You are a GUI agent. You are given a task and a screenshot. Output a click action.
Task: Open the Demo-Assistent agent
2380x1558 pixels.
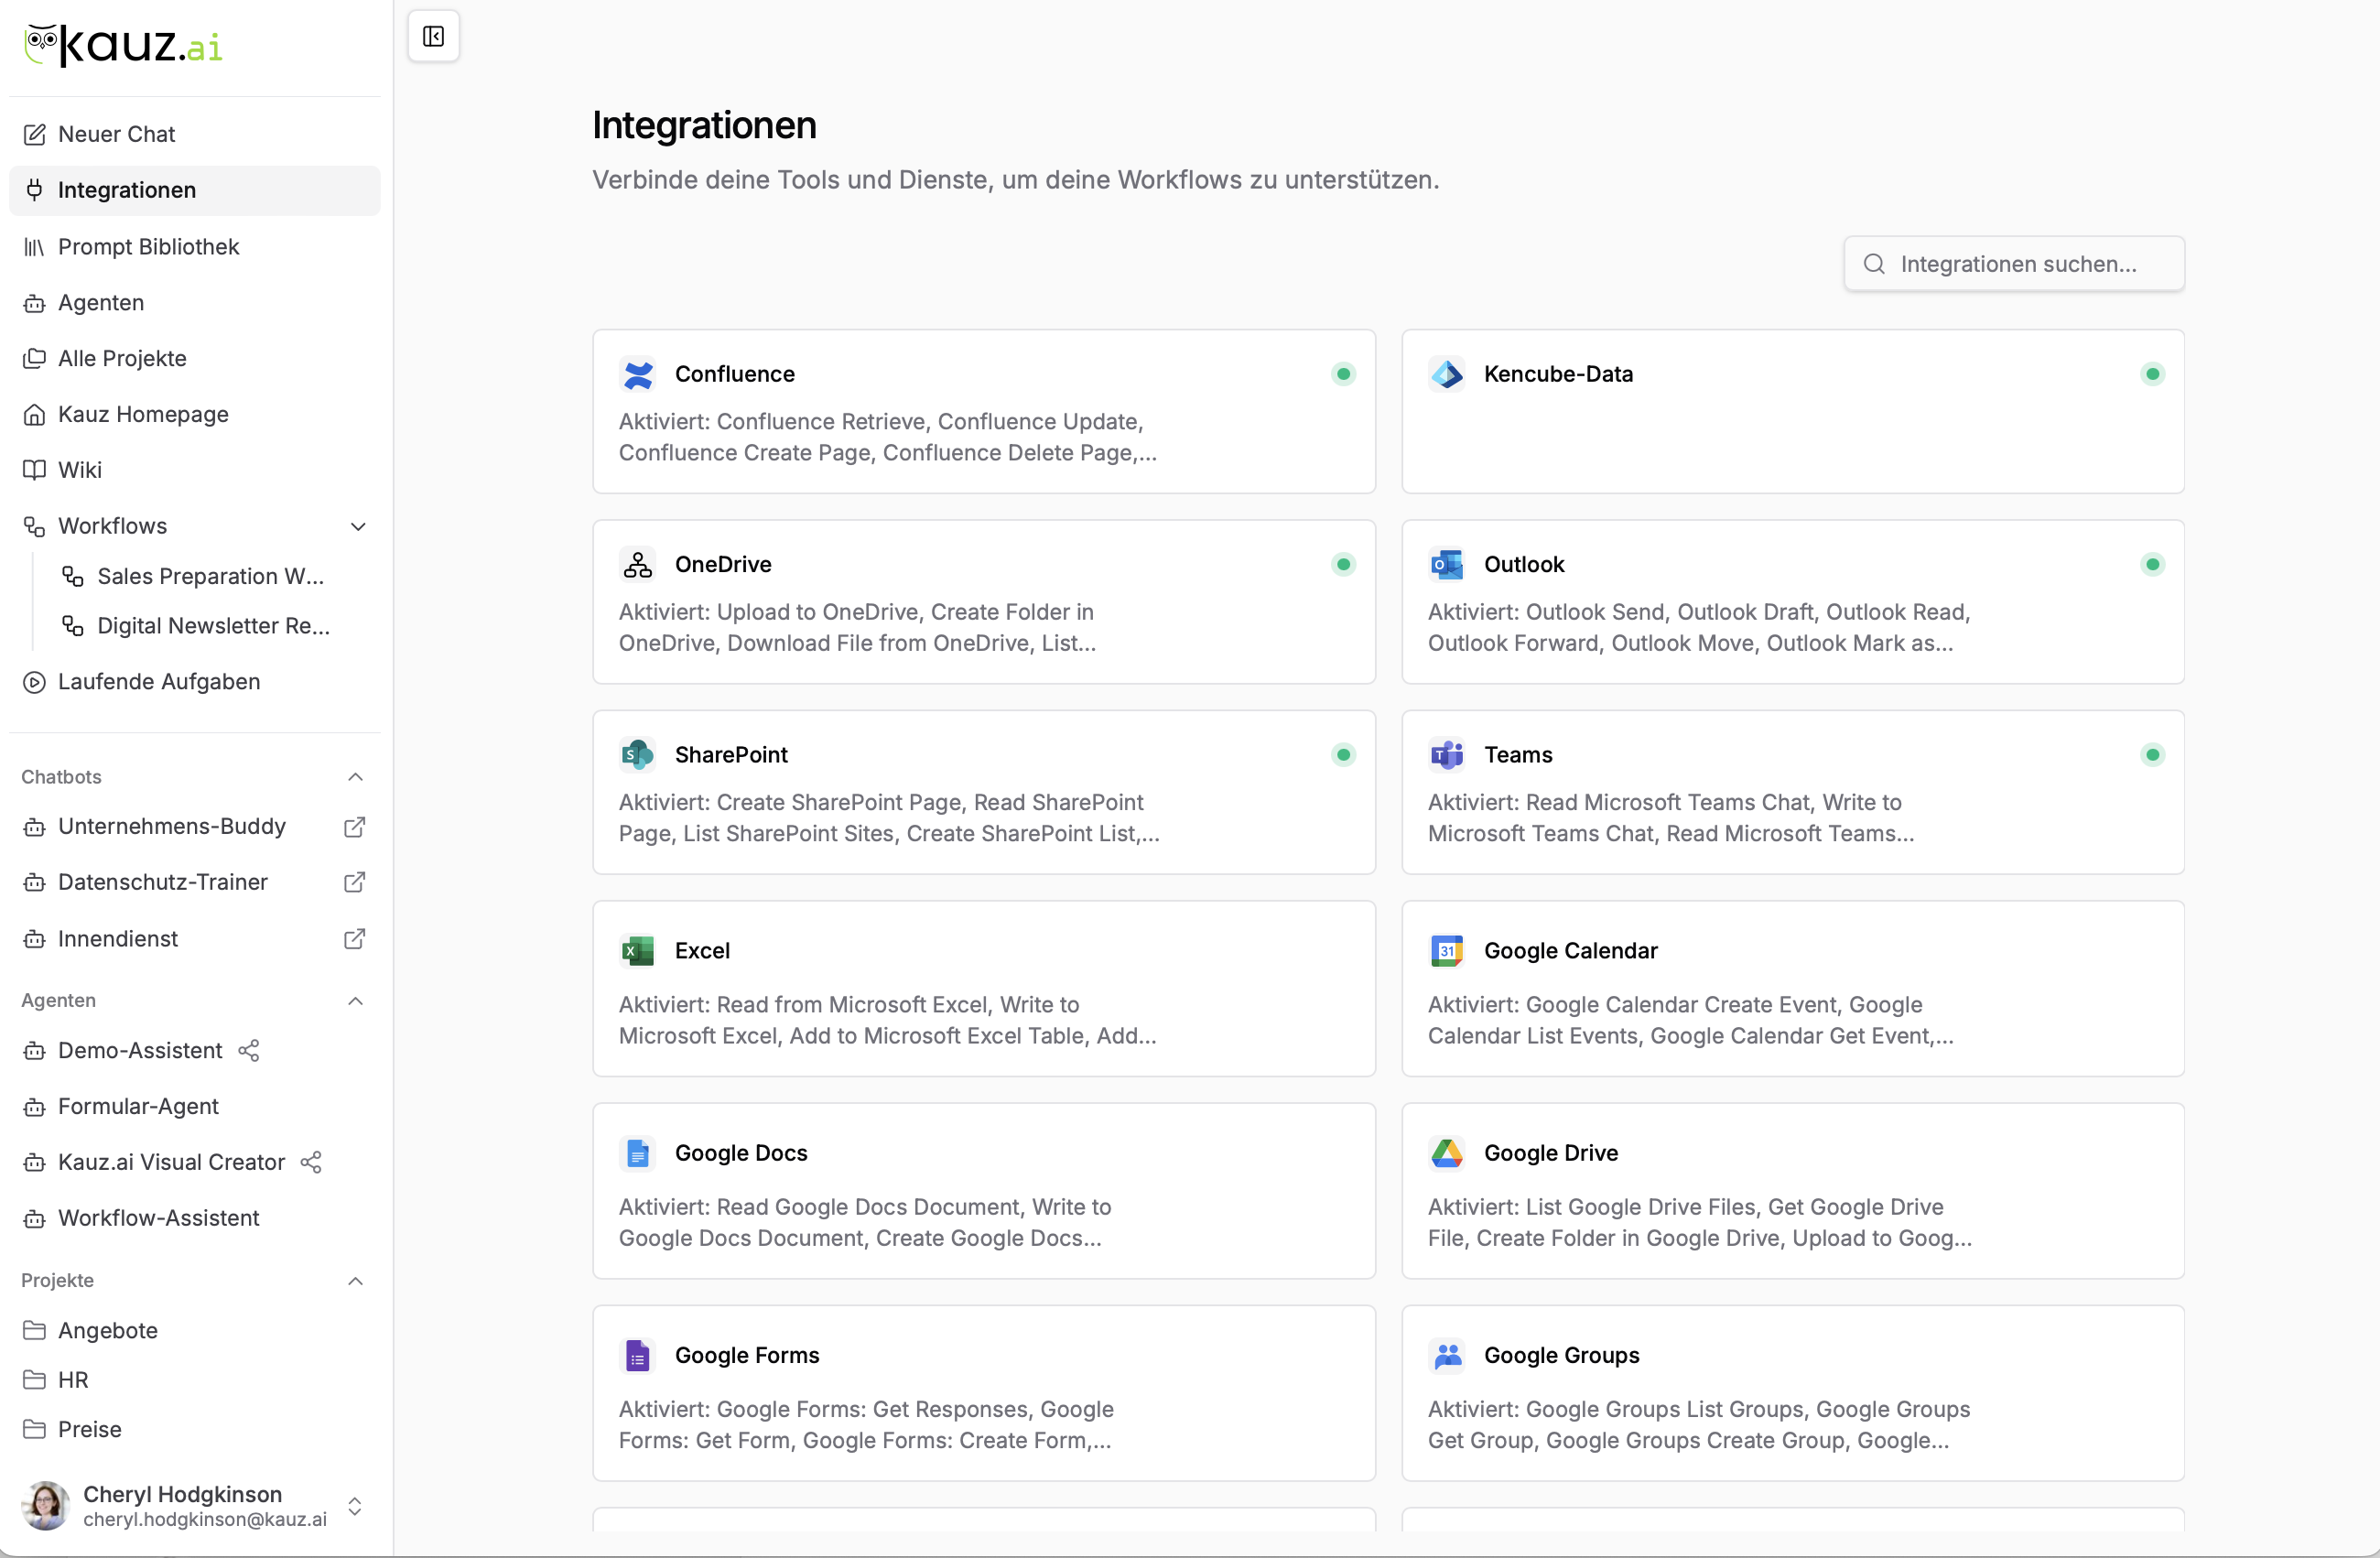tap(140, 1051)
